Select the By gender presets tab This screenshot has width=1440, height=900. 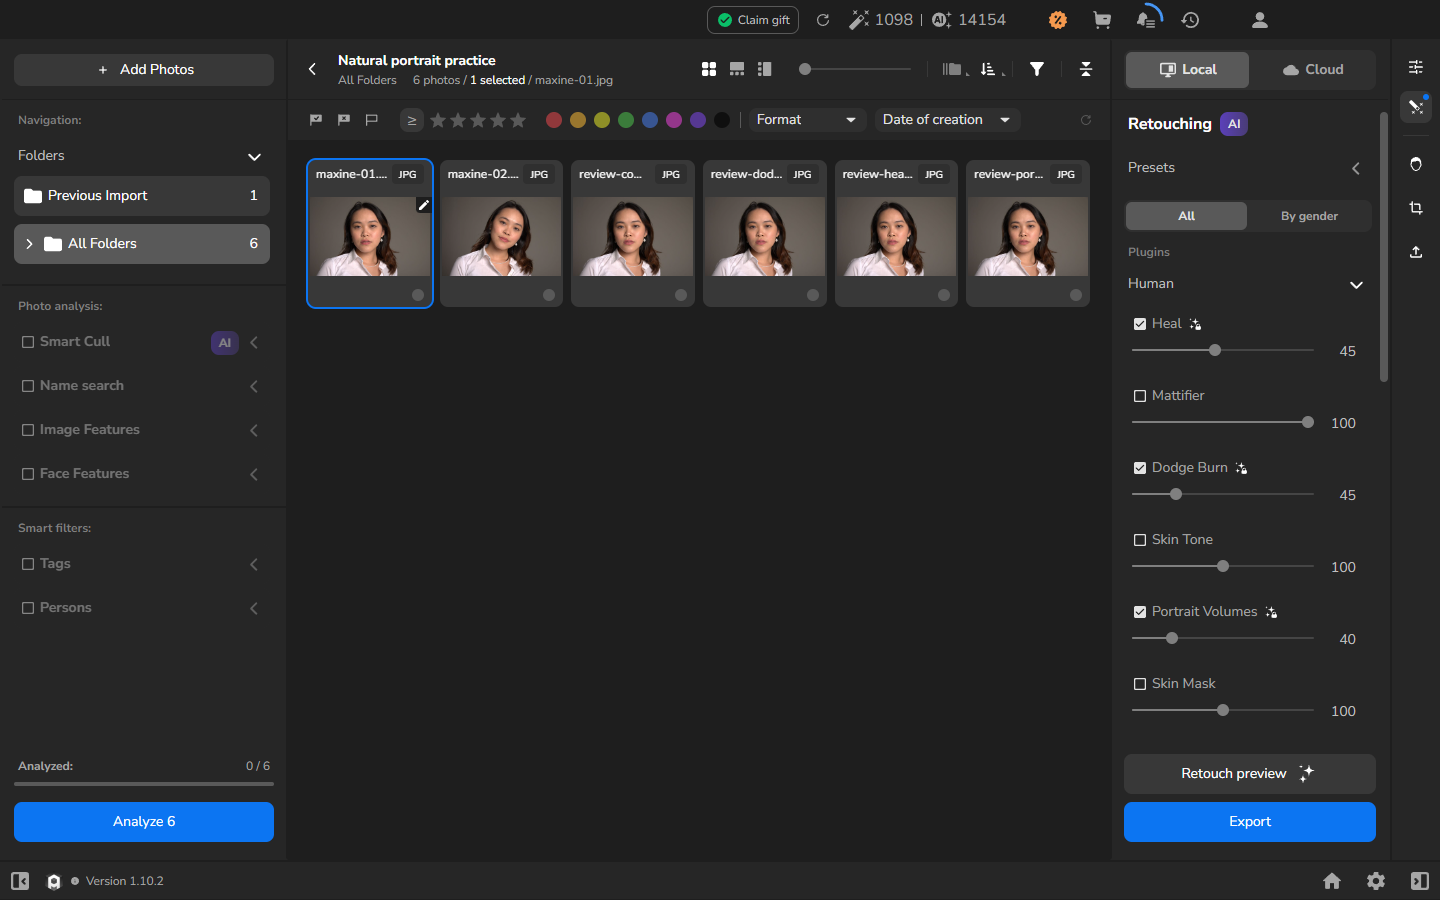click(1309, 216)
